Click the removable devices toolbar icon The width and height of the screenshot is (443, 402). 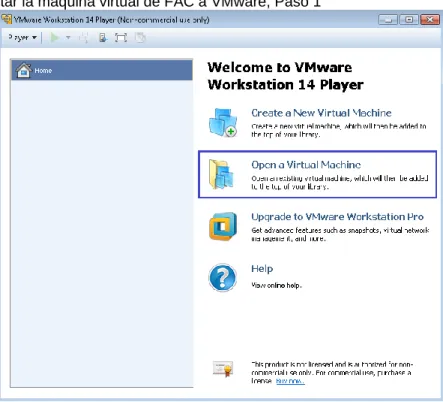103,37
